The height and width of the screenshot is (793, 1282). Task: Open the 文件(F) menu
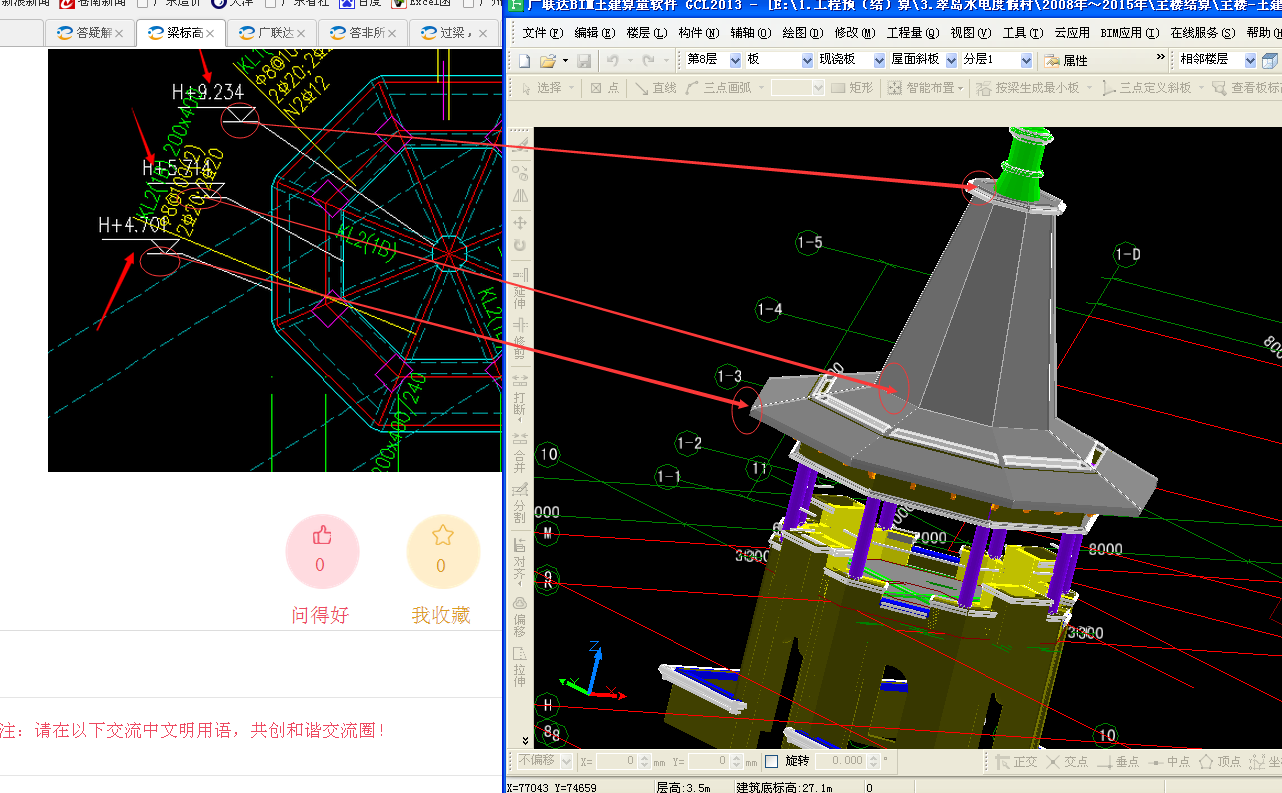click(542, 33)
